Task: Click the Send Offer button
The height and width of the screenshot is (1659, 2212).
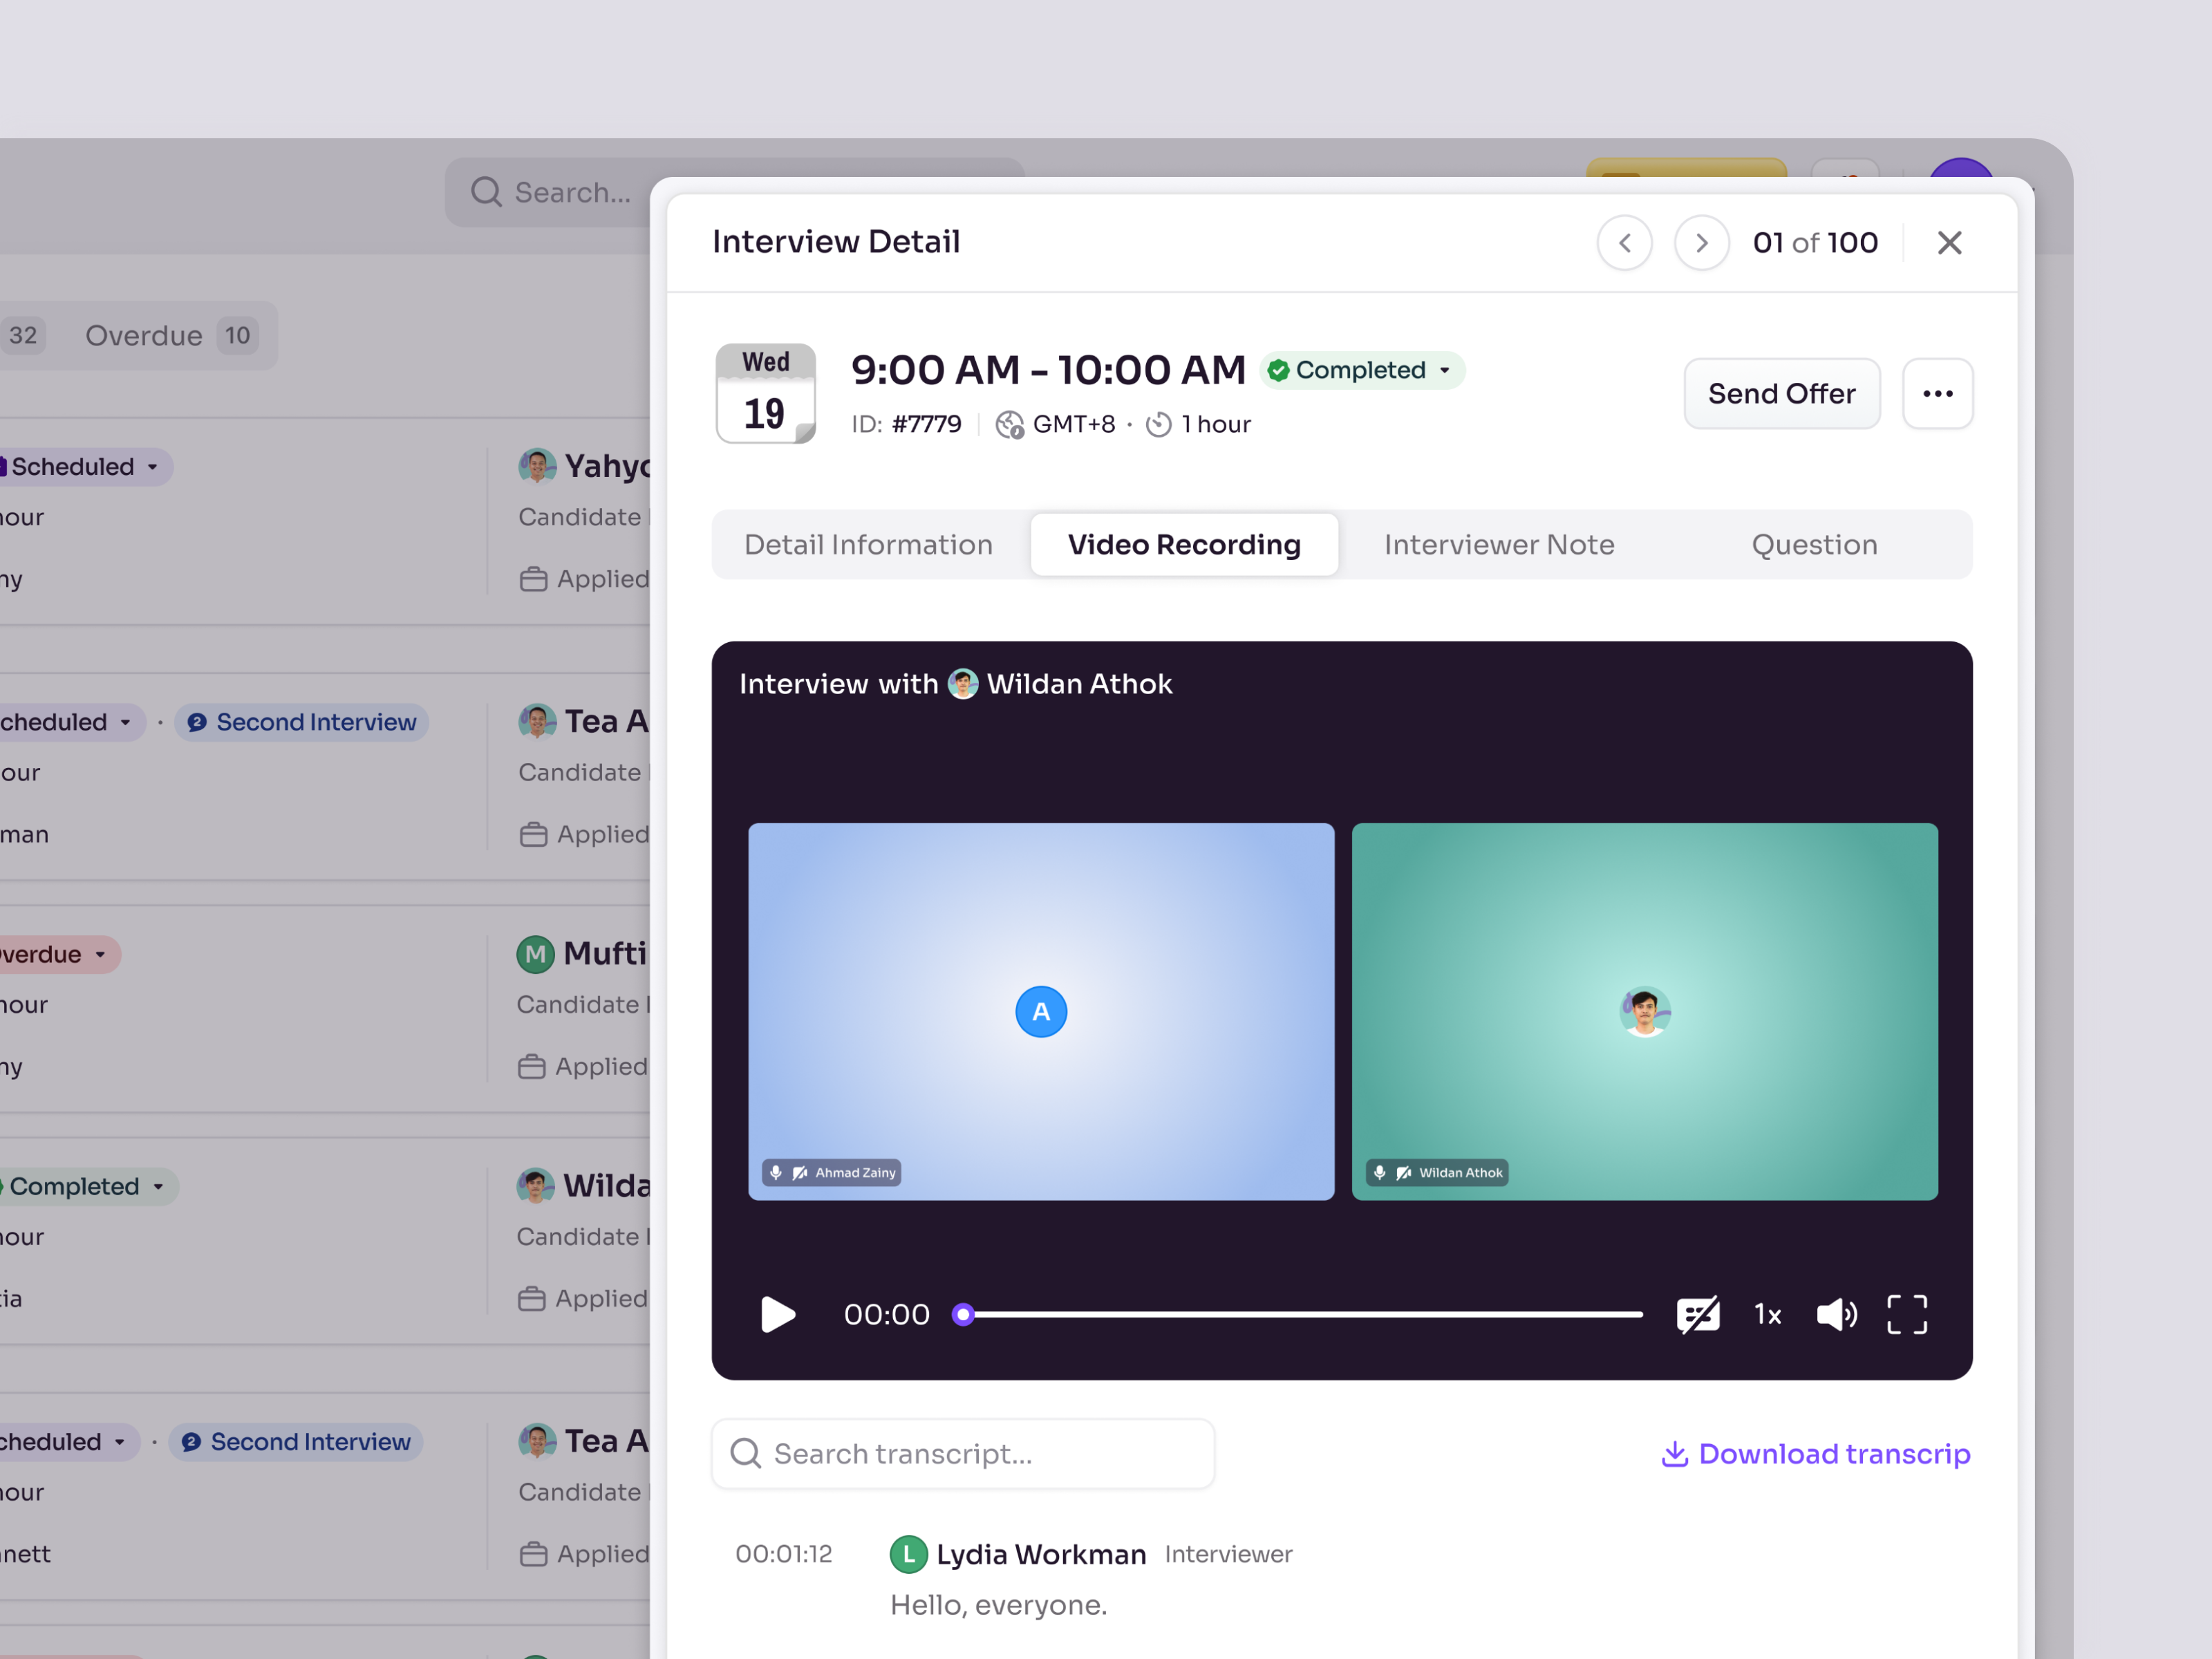Action: (1781, 394)
